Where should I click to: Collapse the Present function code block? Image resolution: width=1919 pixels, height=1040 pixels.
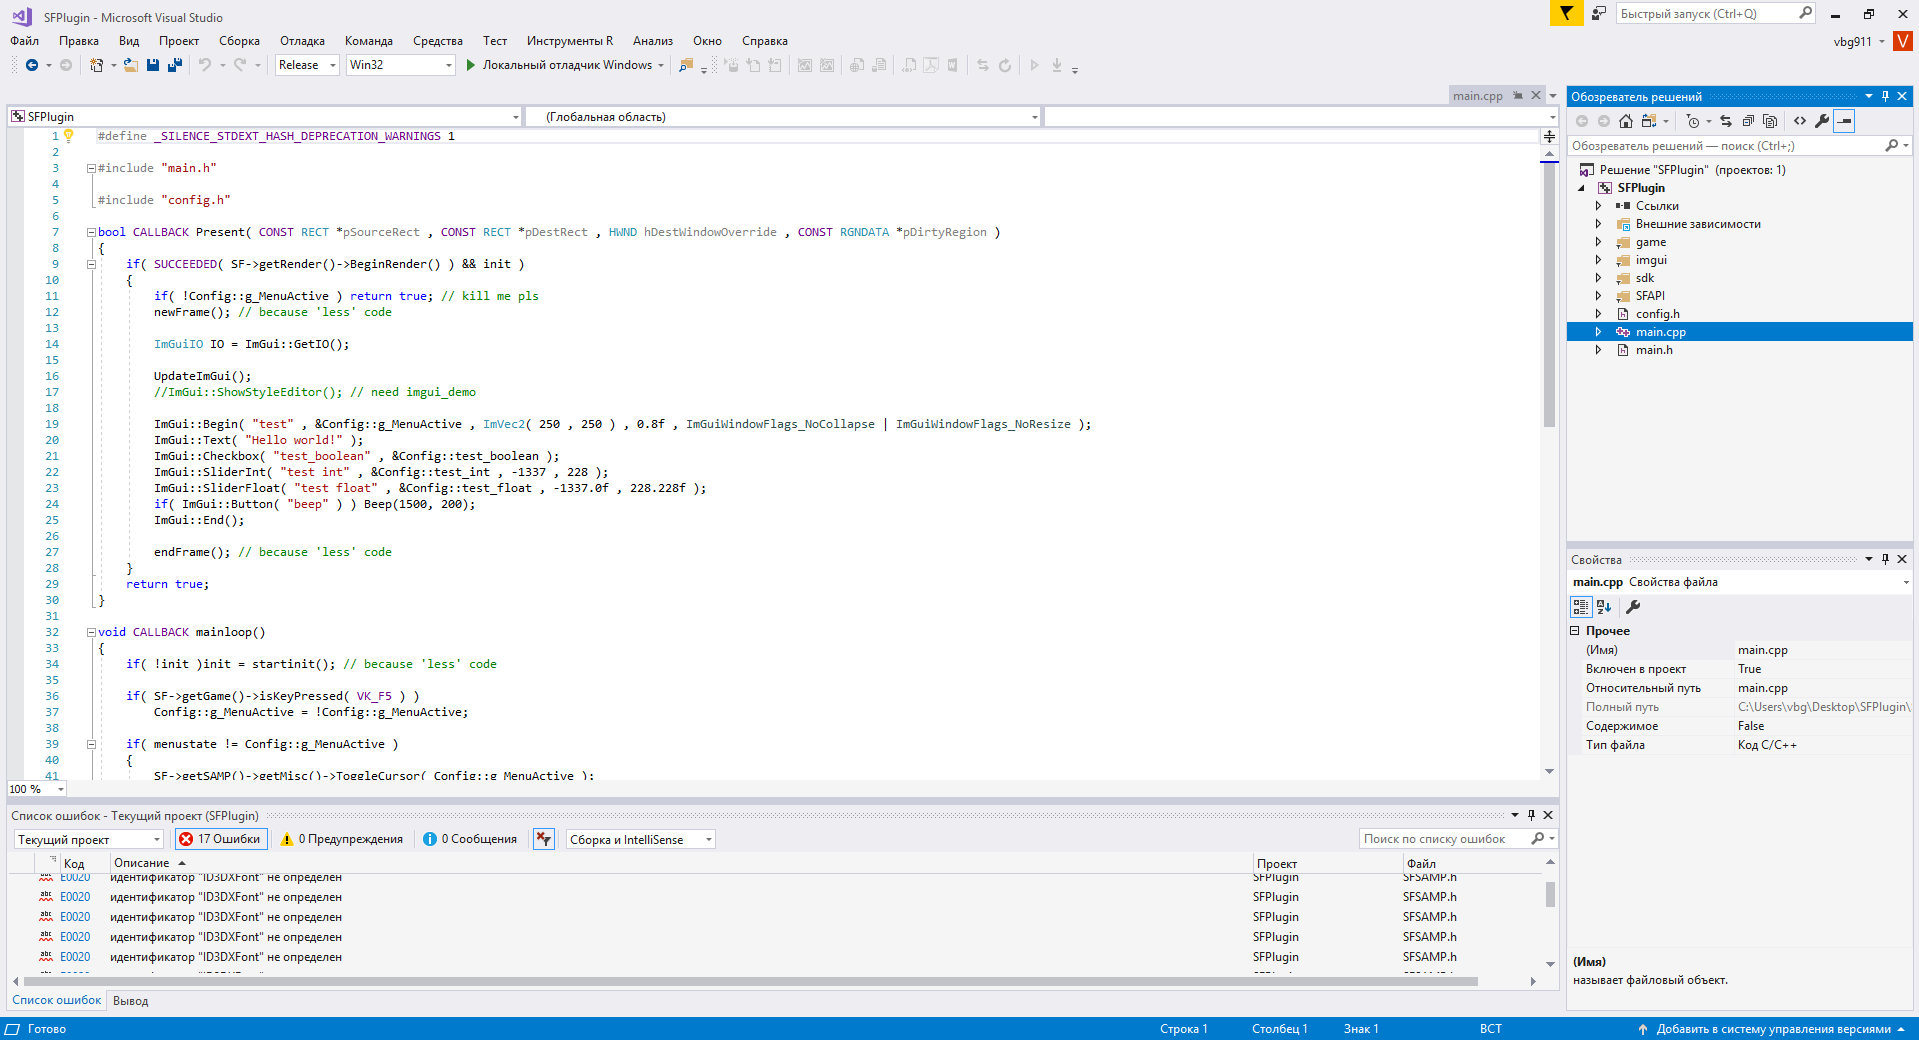(x=91, y=232)
